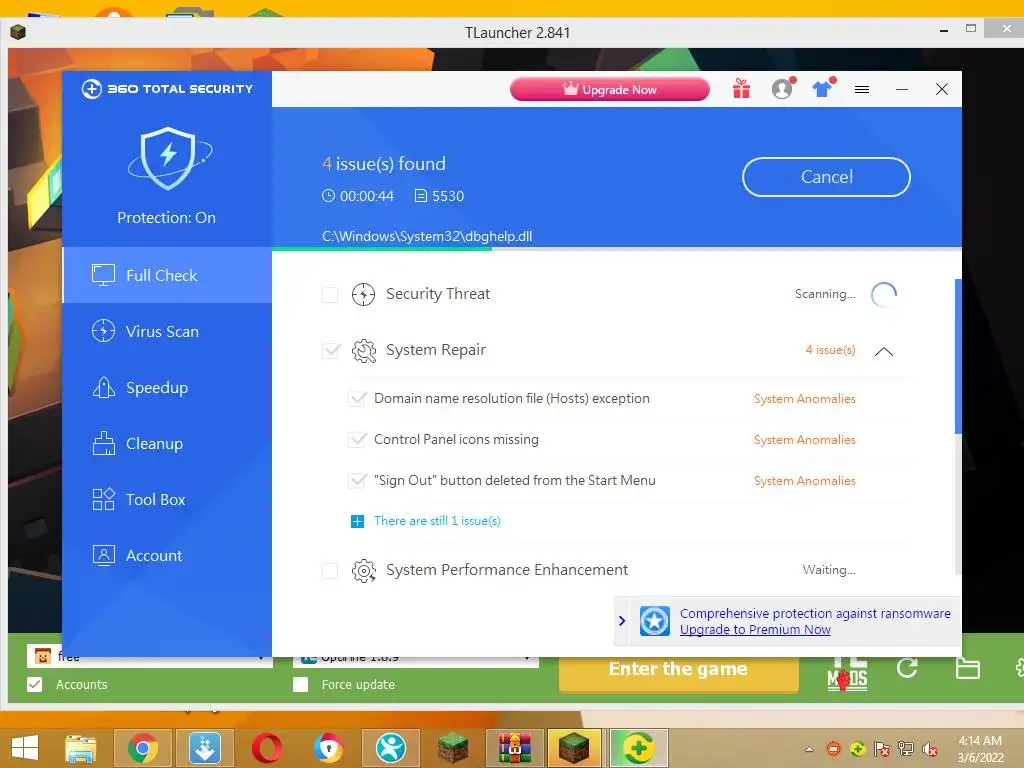Open WinRAR from the taskbar

point(515,748)
